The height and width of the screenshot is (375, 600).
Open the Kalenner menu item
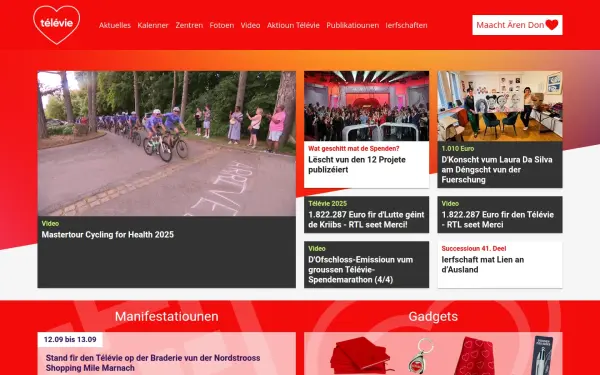tap(153, 25)
